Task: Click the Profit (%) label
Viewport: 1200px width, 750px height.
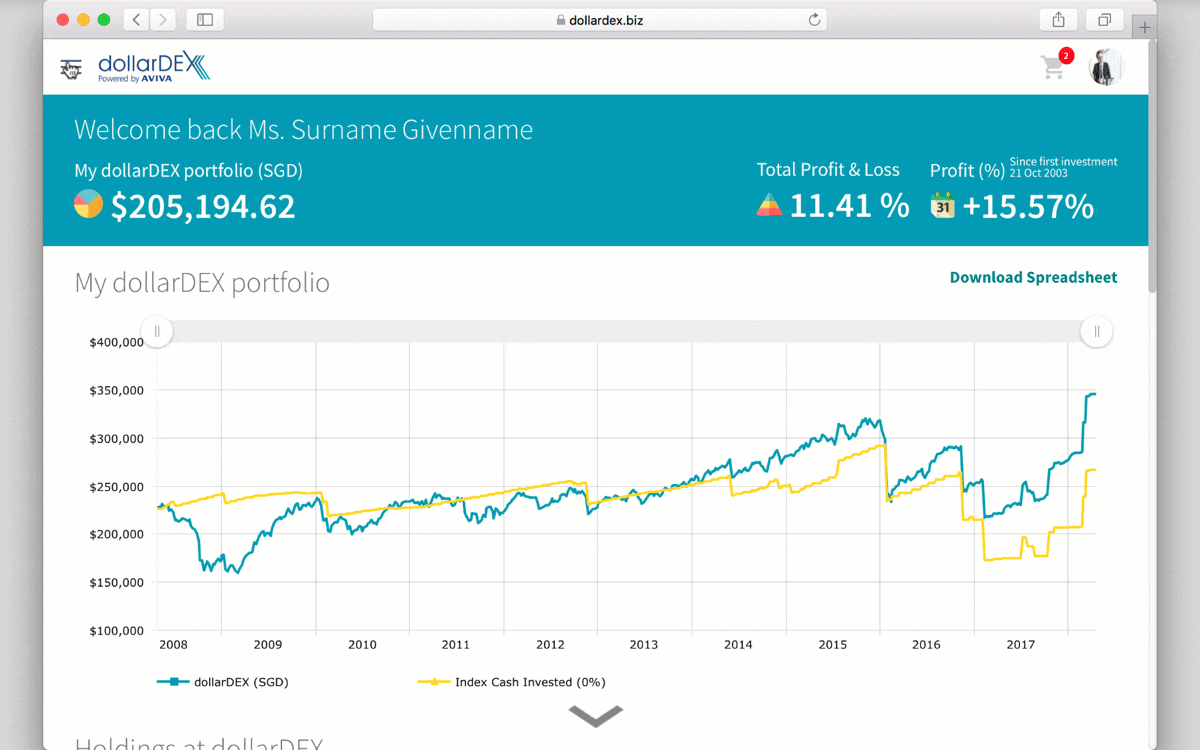Action: tap(967, 171)
